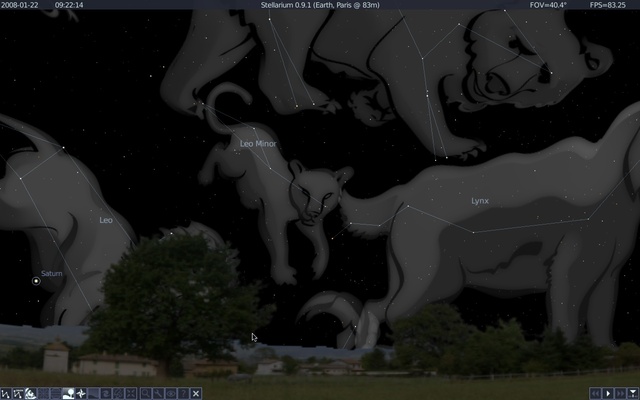Toggle ground landscape visibility
640x400 pixels.
68,393
